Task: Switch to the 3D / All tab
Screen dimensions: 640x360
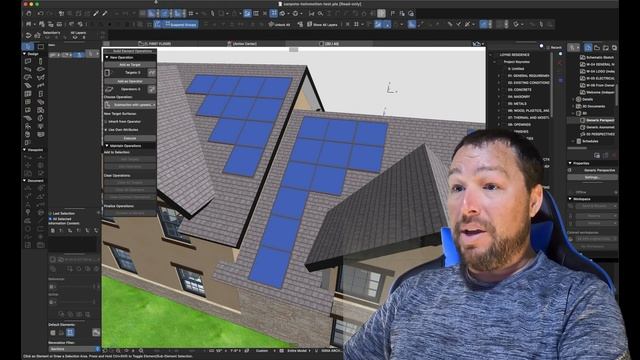Action: [x=329, y=43]
